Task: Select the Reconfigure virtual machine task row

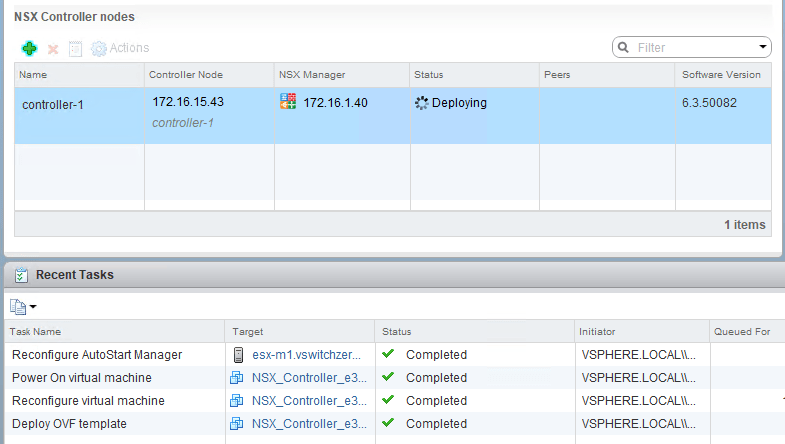Action: coord(88,400)
